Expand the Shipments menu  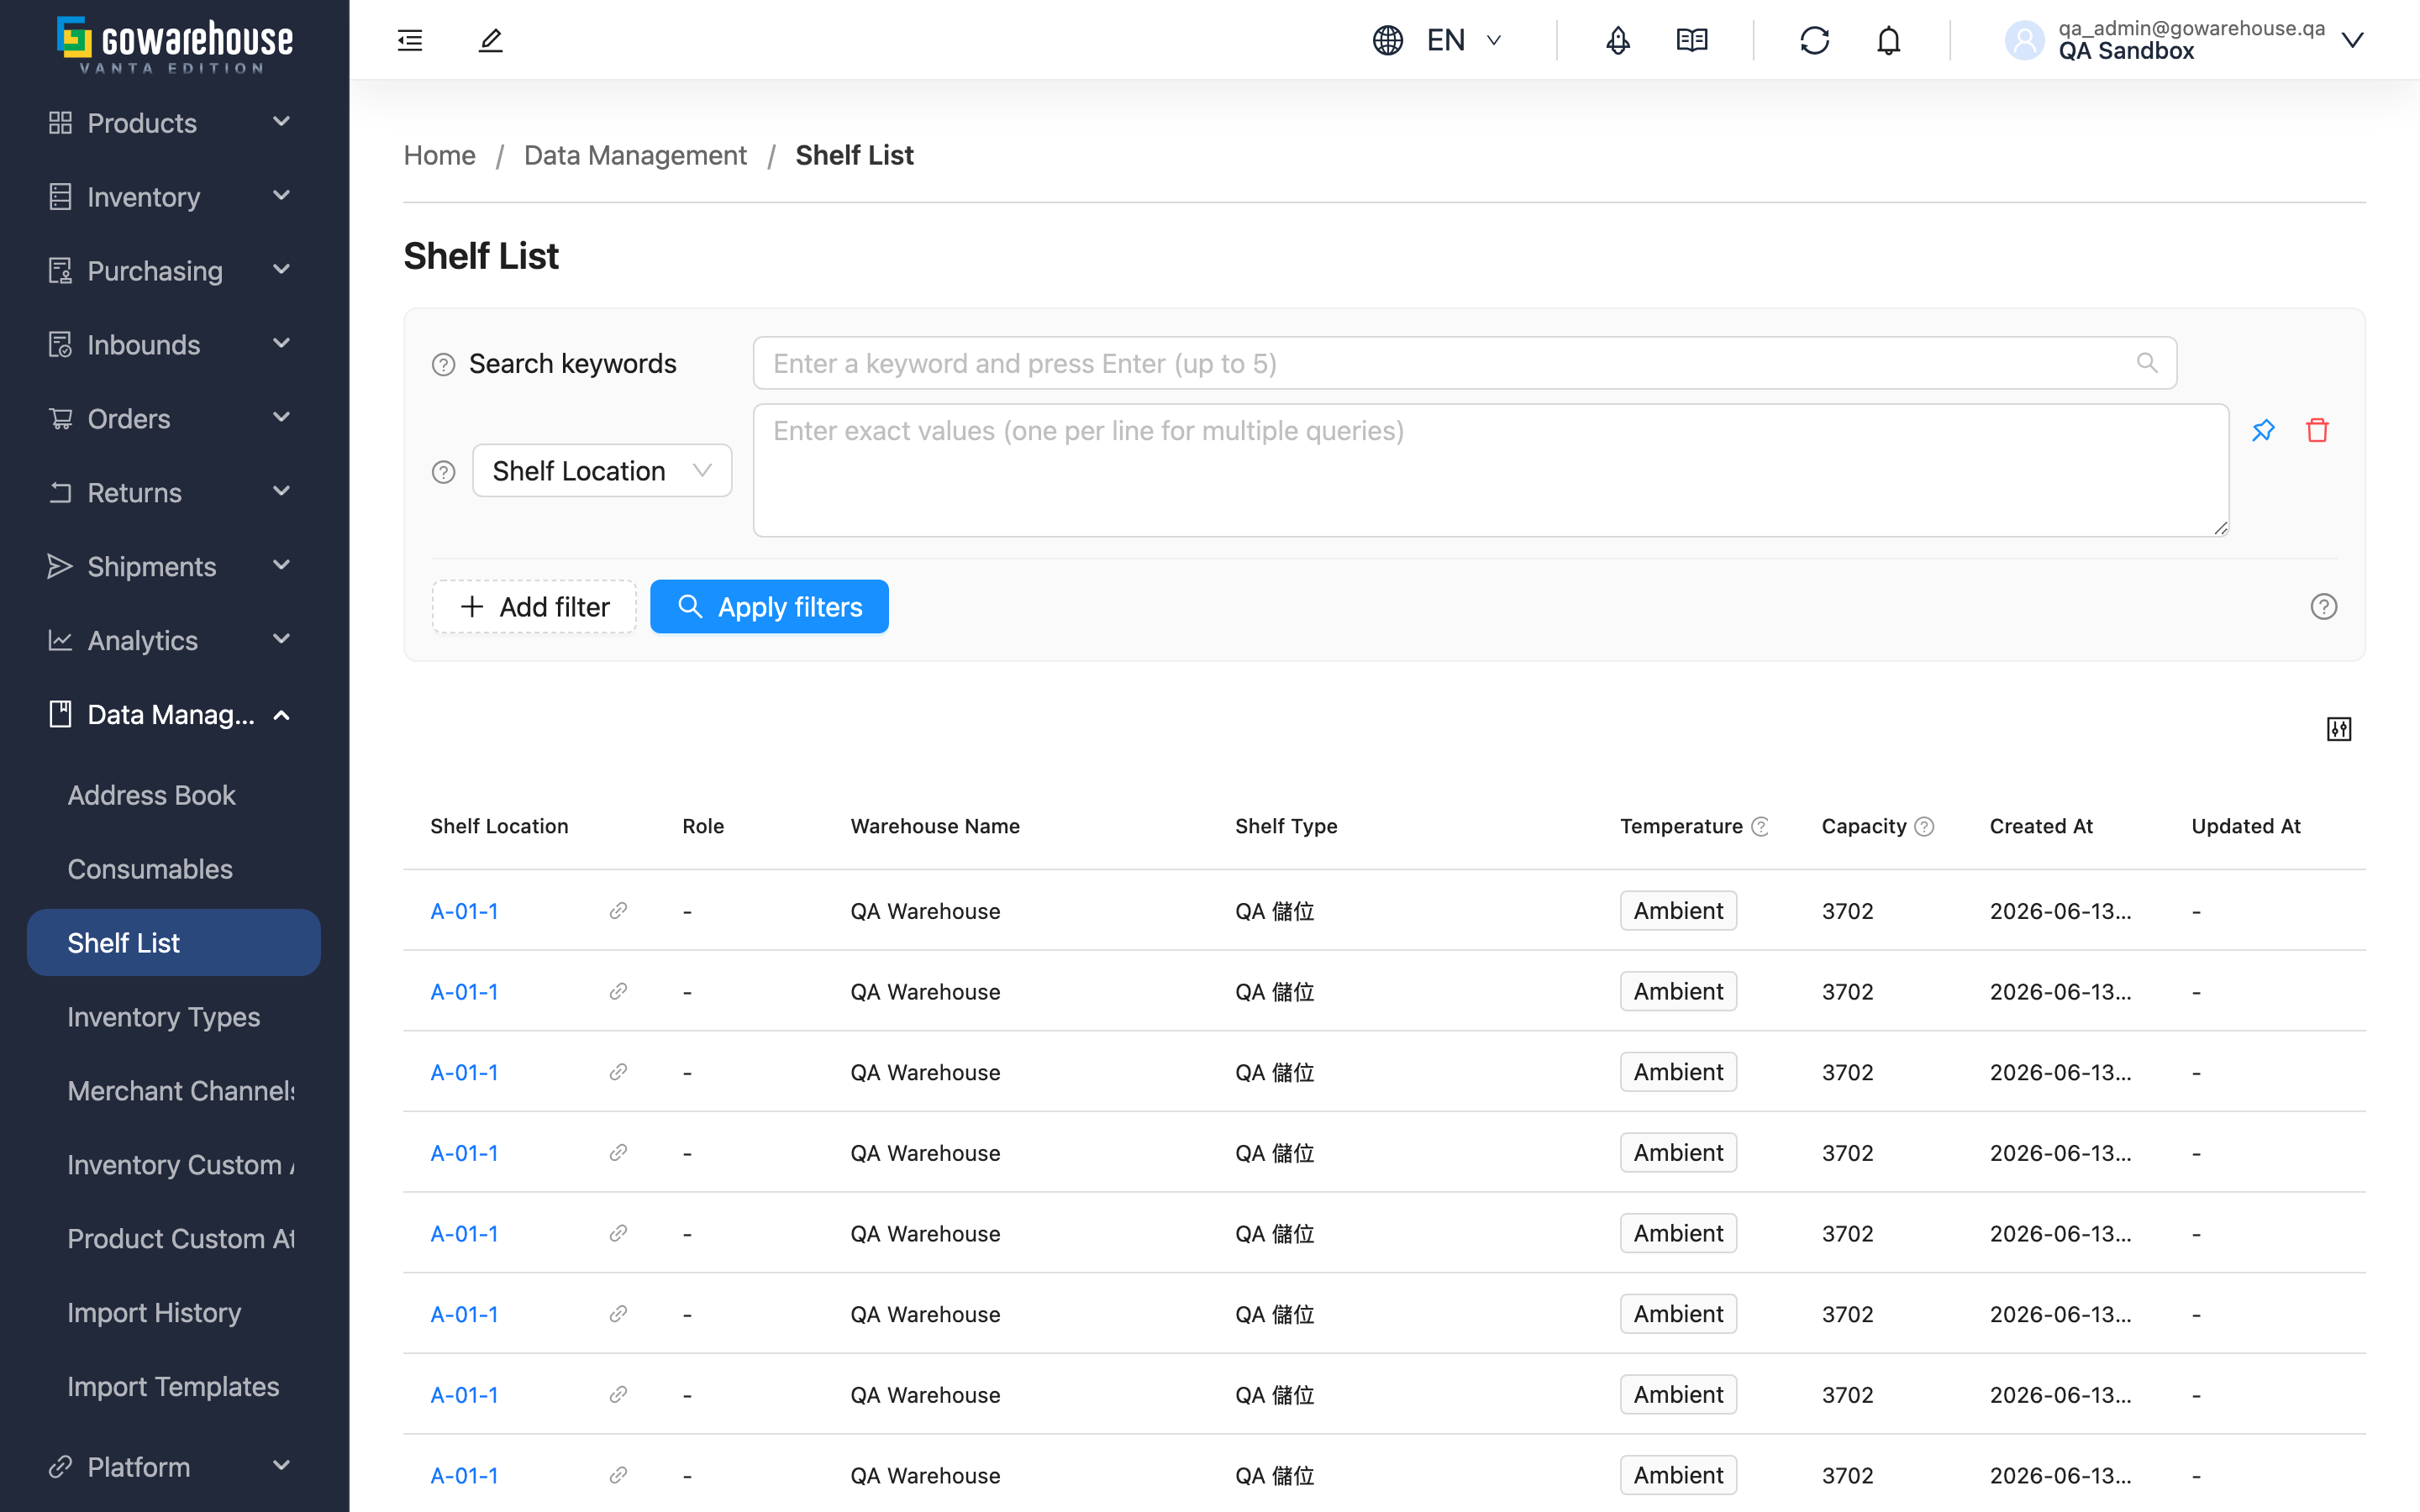click(x=174, y=566)
